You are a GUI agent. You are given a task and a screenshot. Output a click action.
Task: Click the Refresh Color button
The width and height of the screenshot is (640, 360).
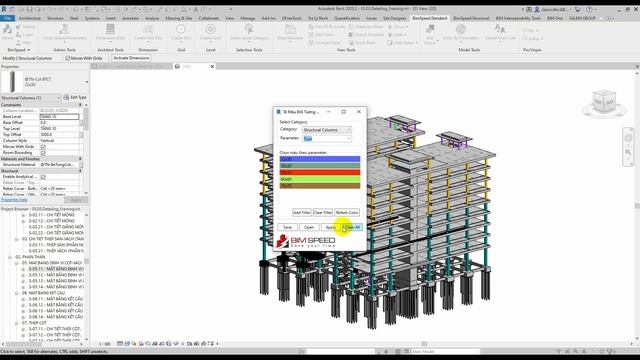[347, 213]
